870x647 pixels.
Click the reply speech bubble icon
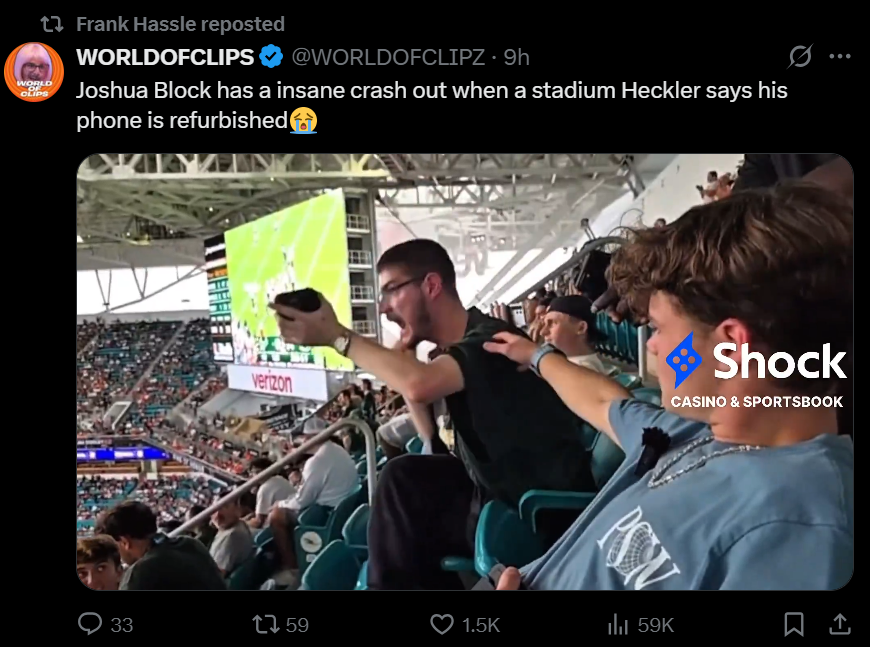click(x=90, y=624)
